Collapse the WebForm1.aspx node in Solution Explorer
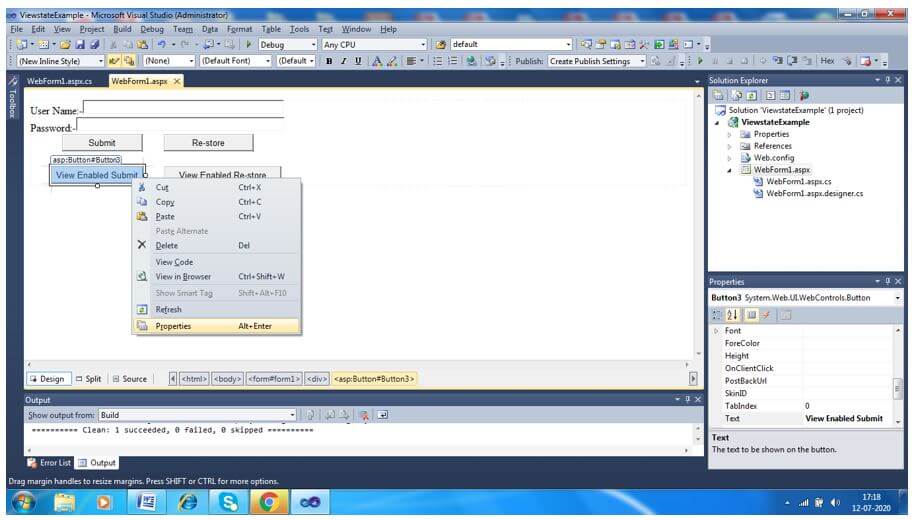This screenshot has width=915, height=520. click(x=729, y=170)
